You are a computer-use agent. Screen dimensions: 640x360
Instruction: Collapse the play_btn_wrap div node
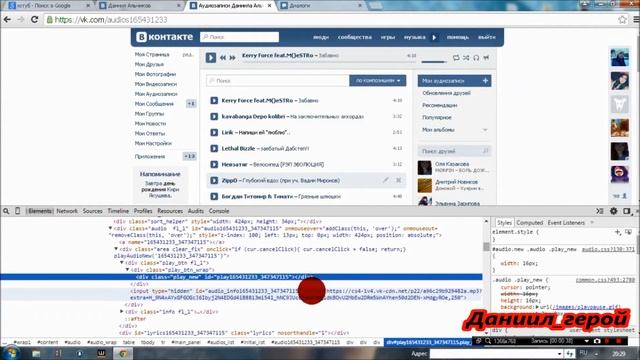(x=127, y=270)
